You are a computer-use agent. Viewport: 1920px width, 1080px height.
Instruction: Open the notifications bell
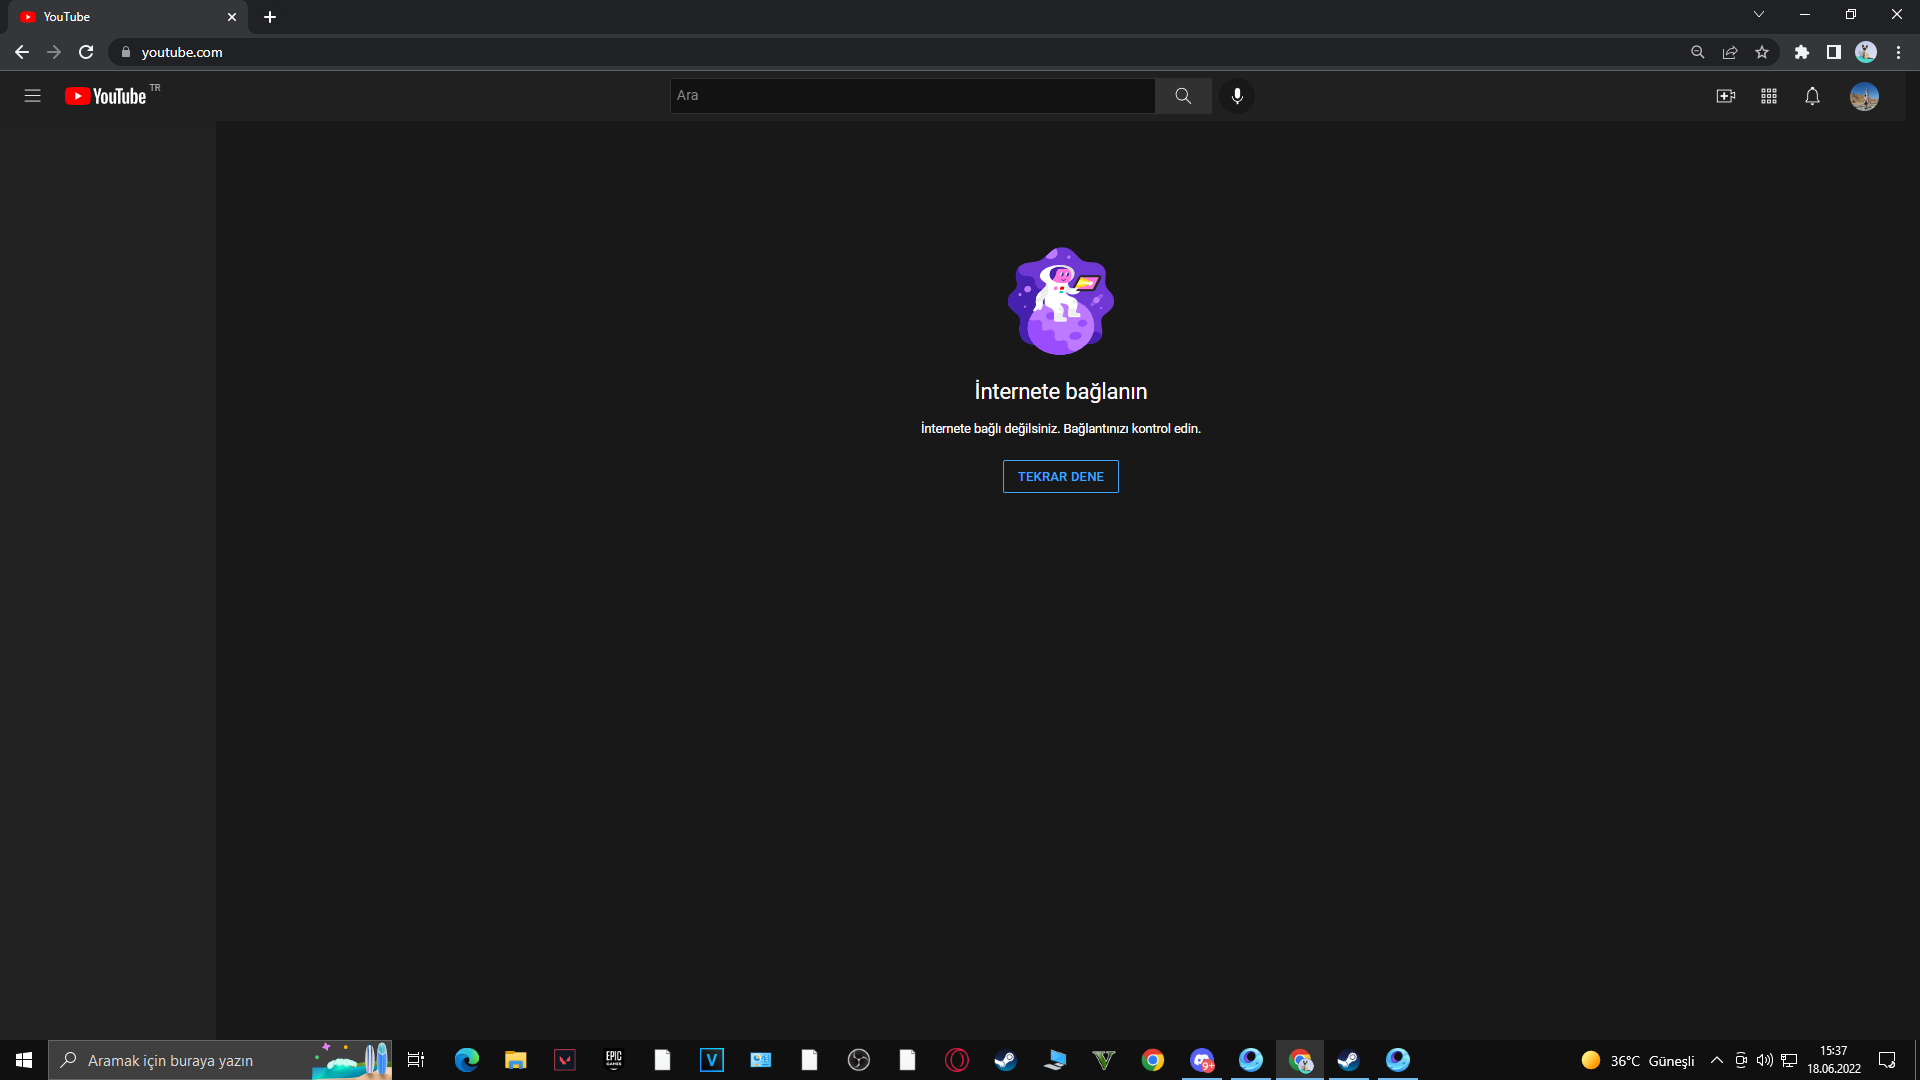click(x=1812, y=96)
